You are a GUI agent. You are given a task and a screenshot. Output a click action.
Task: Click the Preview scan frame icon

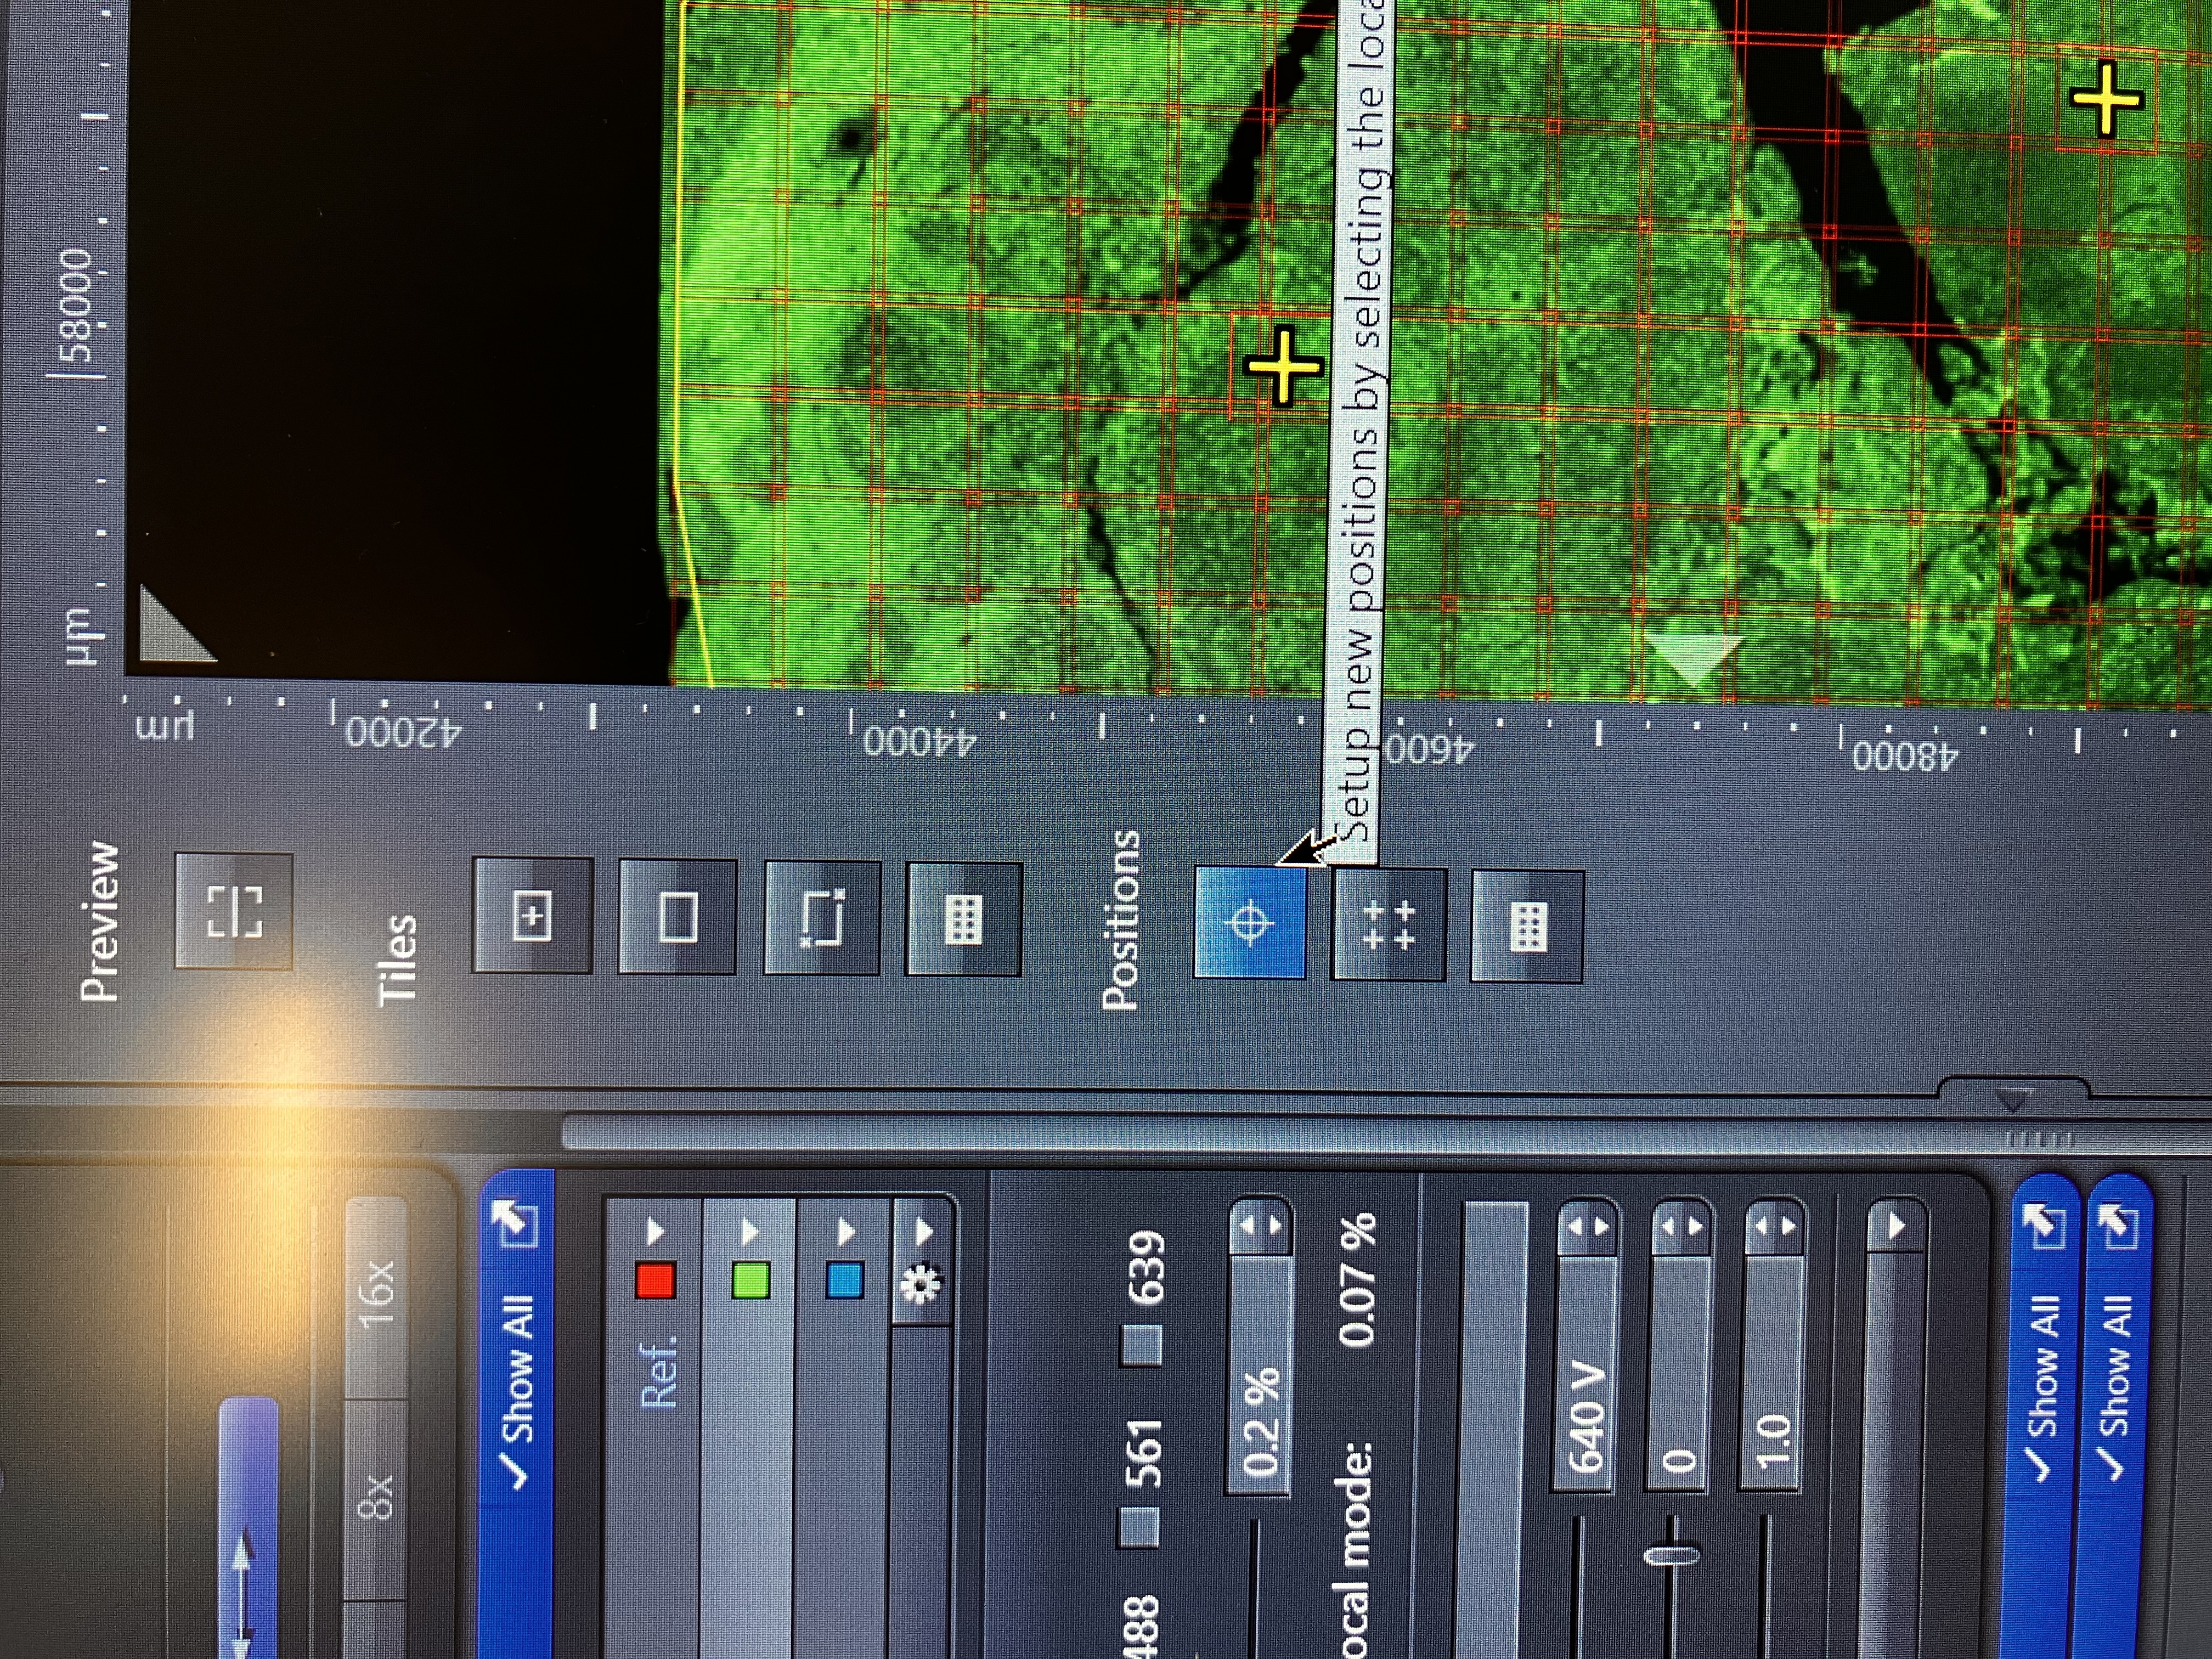[234, 911]
